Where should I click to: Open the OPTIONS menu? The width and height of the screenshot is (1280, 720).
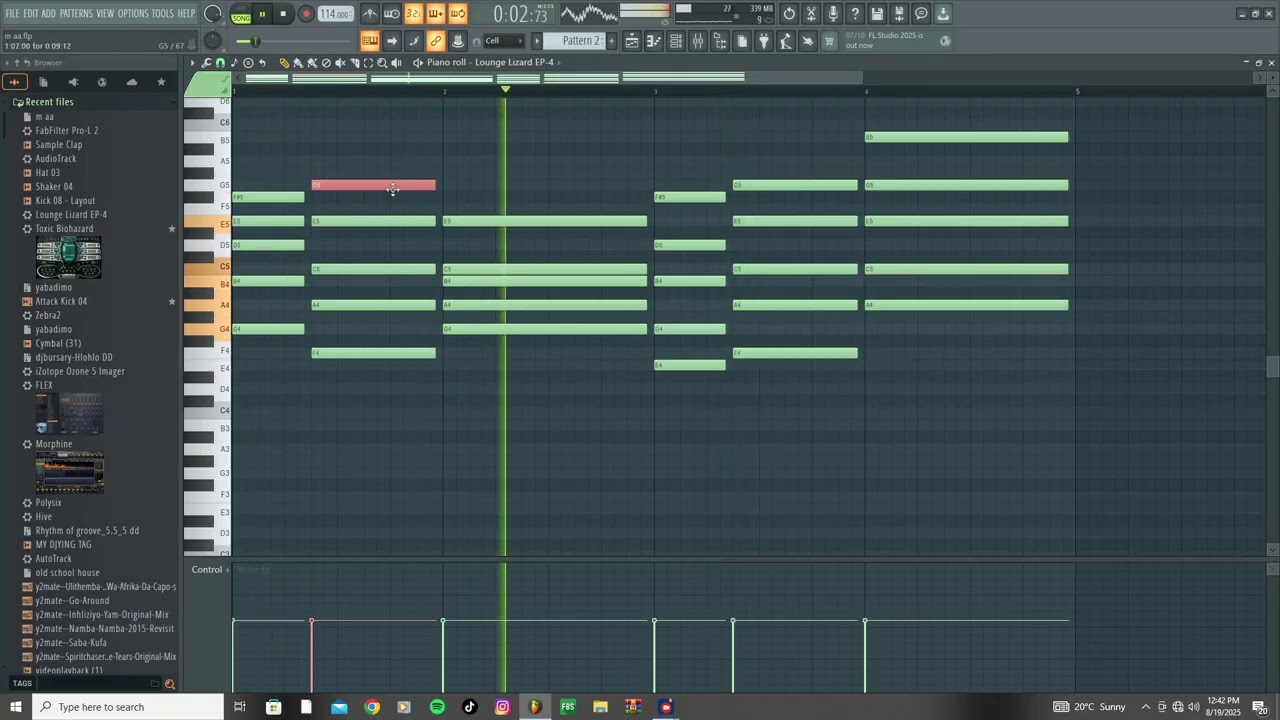tap(133, 13)
